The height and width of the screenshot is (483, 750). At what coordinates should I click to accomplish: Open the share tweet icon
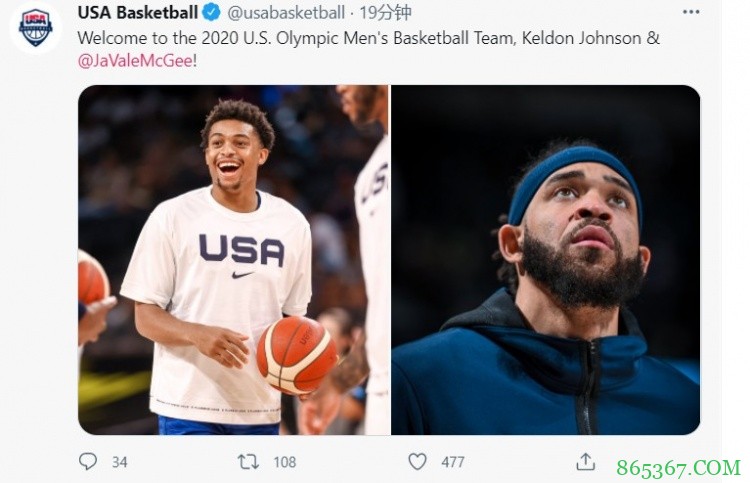click(x=586, y=461)
